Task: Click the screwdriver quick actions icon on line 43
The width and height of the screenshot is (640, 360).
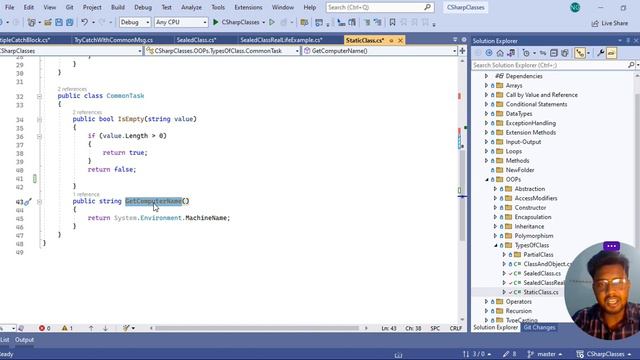Action: 28,202
